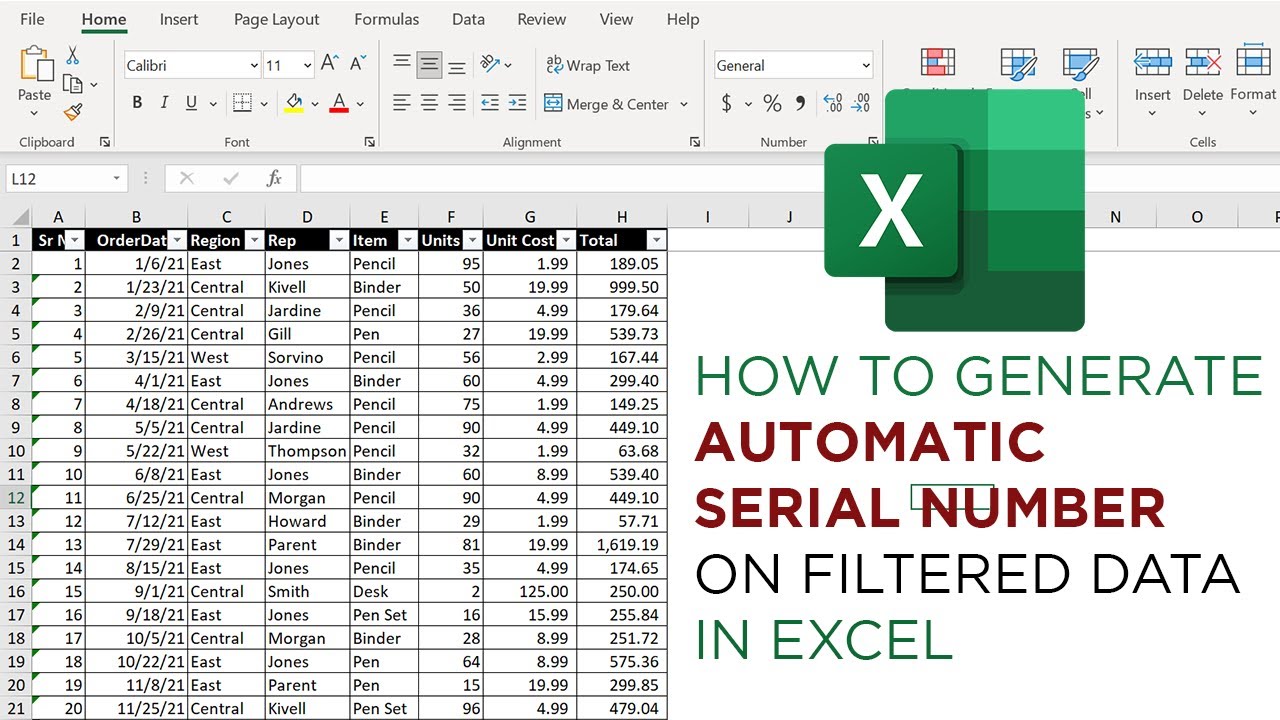Click the red Font Color A
1280x720 pixels.
click(x=338, y=103)
